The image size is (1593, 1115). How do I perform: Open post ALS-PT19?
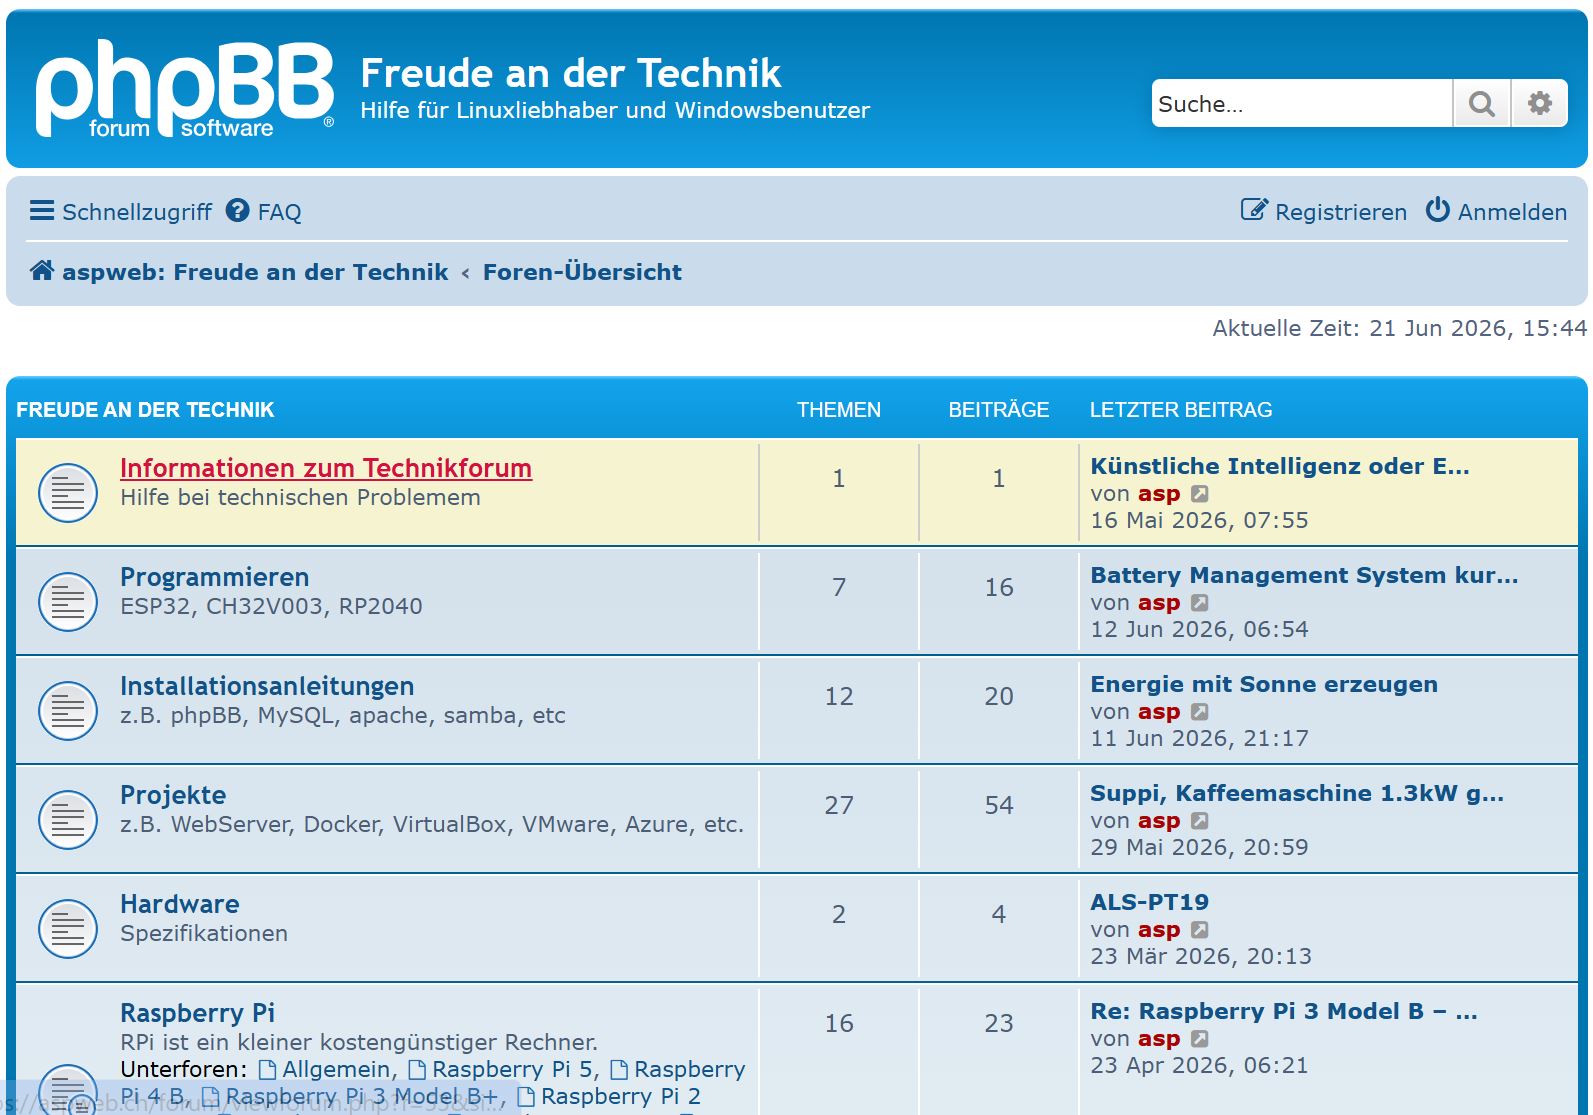click(x=1150, y=902)
